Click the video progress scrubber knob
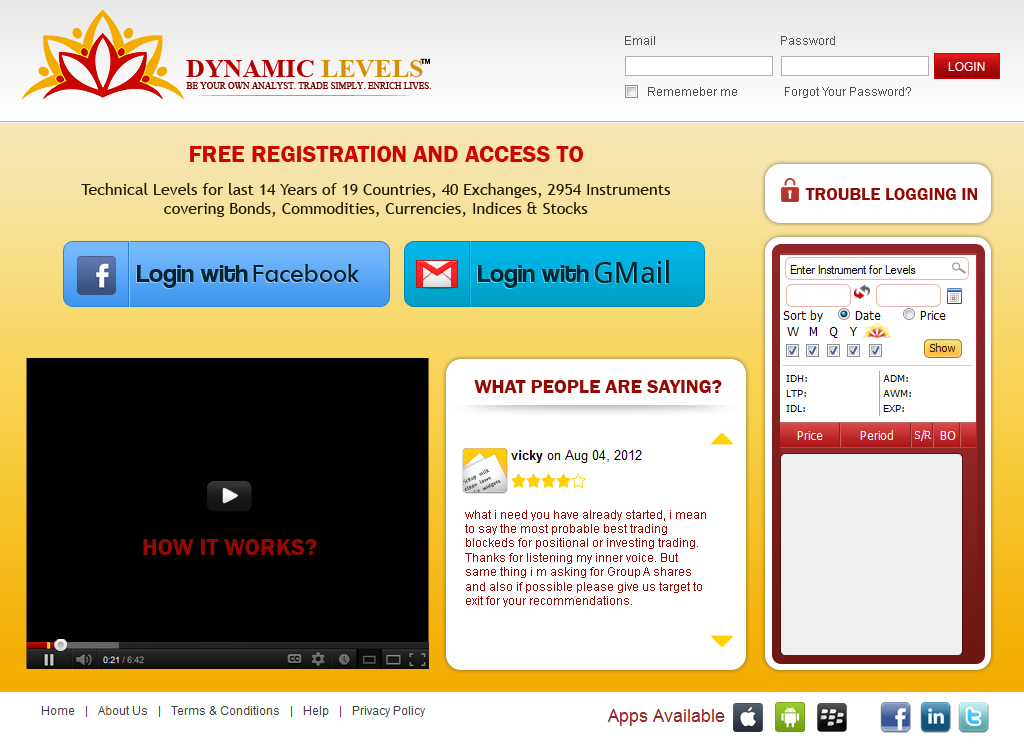The height and width of the screenshot is (744, 1024). [60, 645]
